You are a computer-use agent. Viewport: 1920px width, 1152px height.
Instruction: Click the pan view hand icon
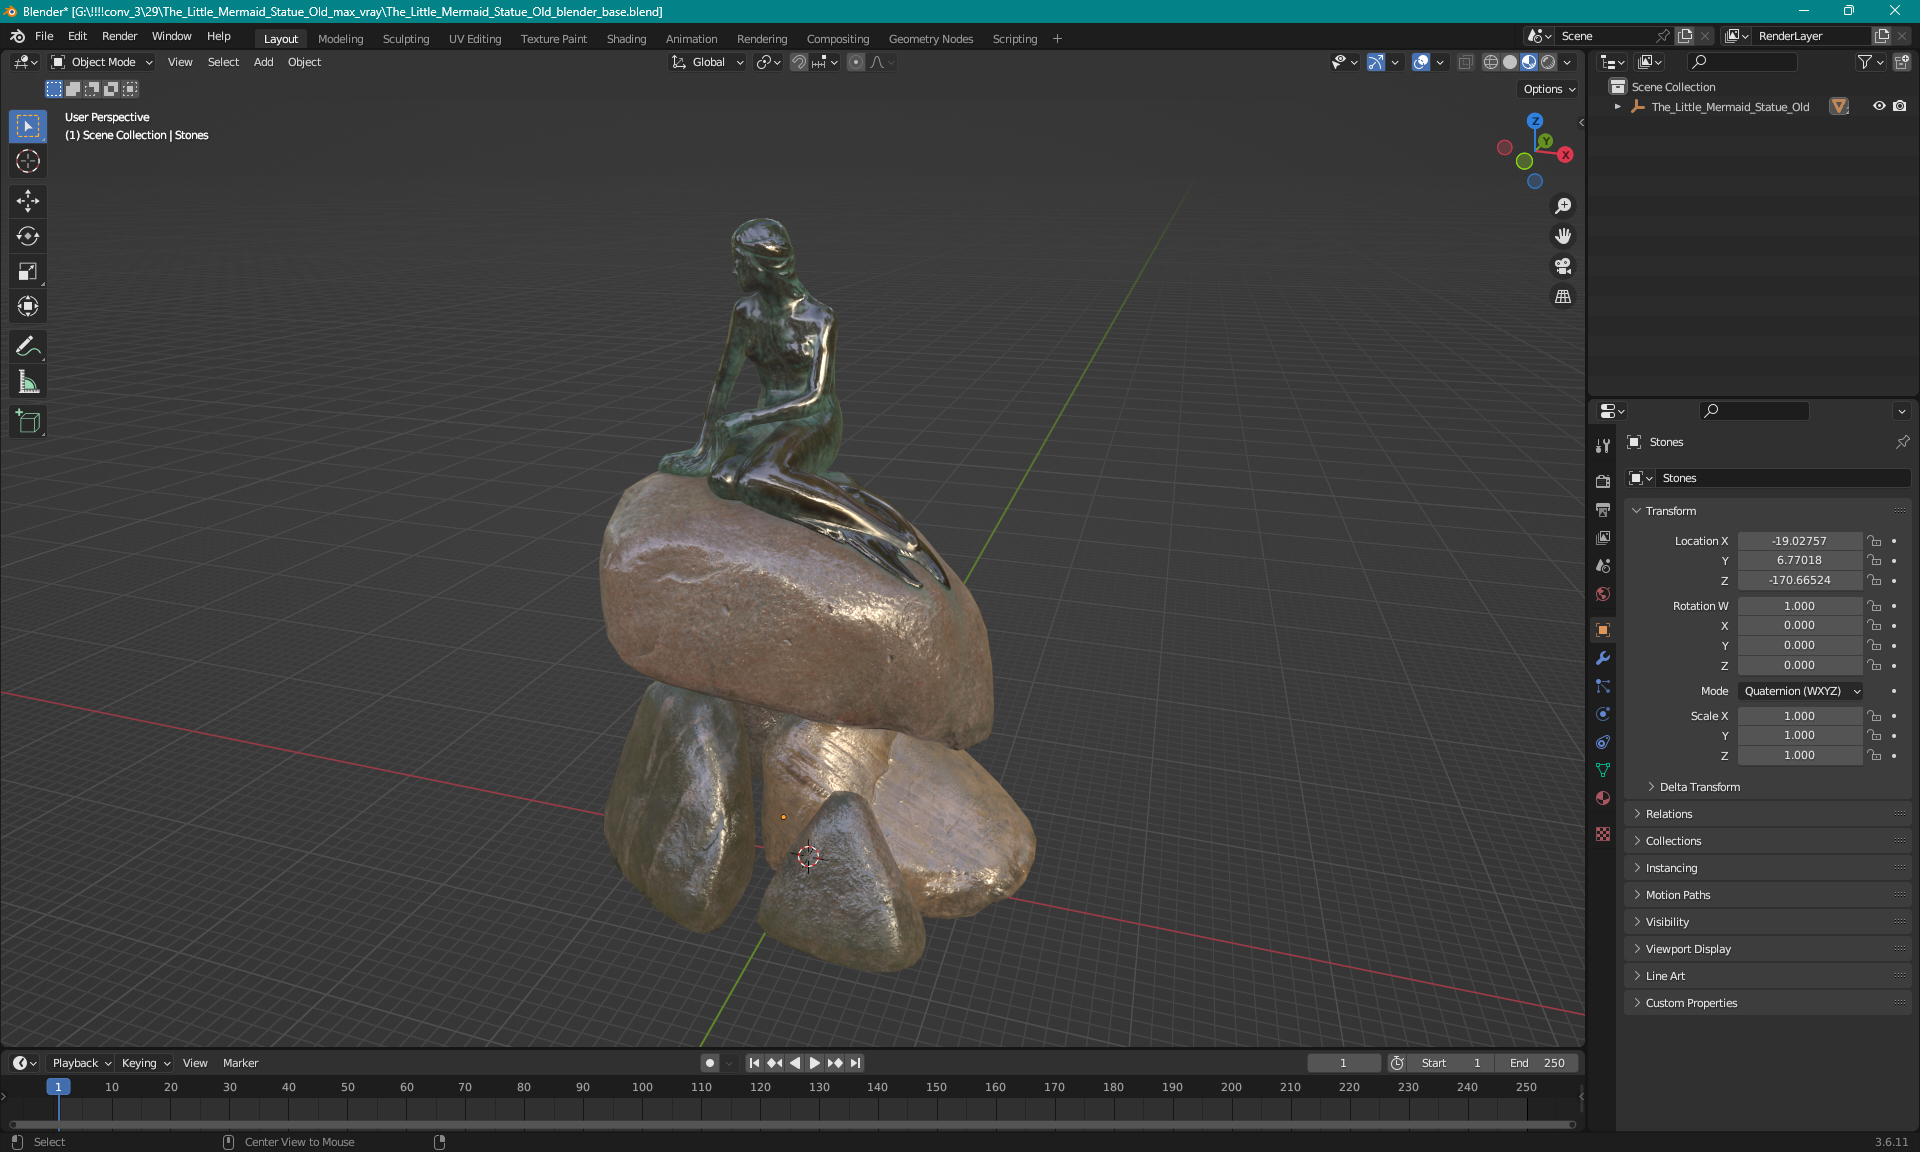point(1563,236)
